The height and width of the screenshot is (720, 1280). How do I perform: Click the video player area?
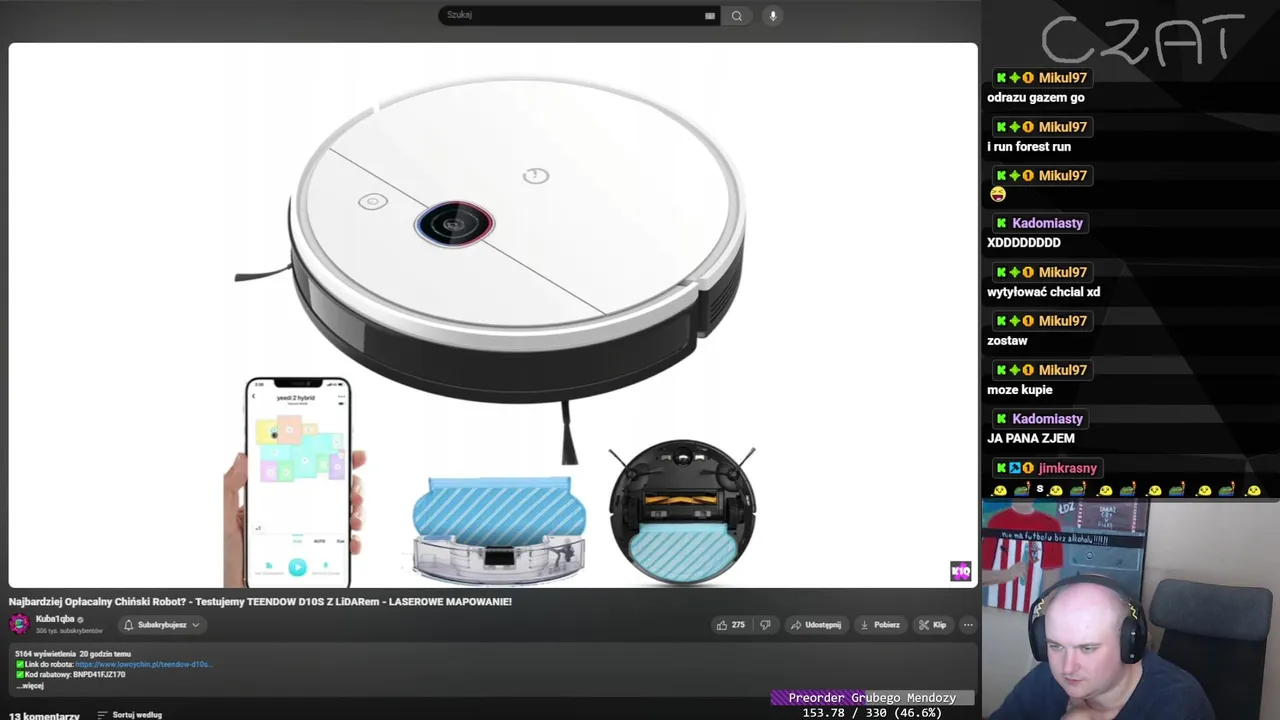coord(493,315)
